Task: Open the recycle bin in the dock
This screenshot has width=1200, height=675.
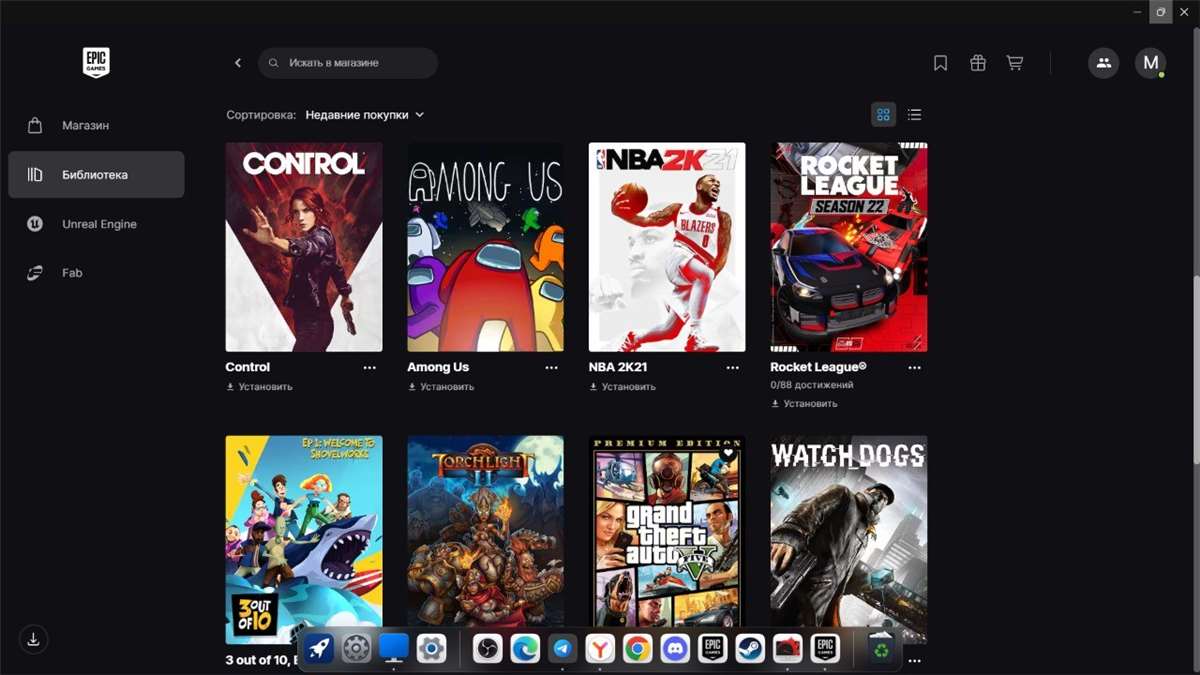Action: click(x=881, y=649)
